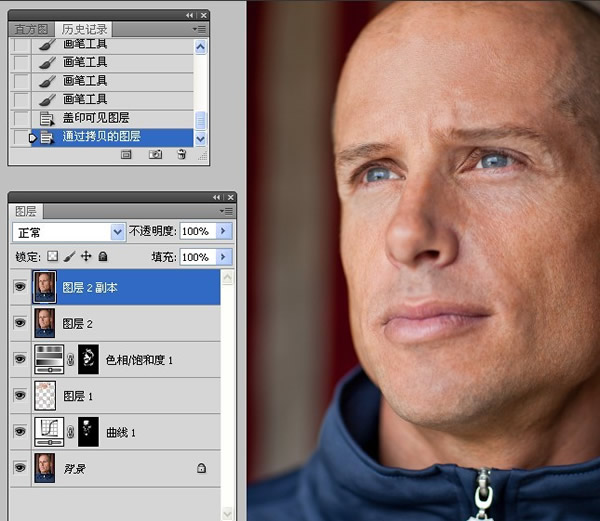
Task: Click the delete current state trash icon
Action: 182,154
